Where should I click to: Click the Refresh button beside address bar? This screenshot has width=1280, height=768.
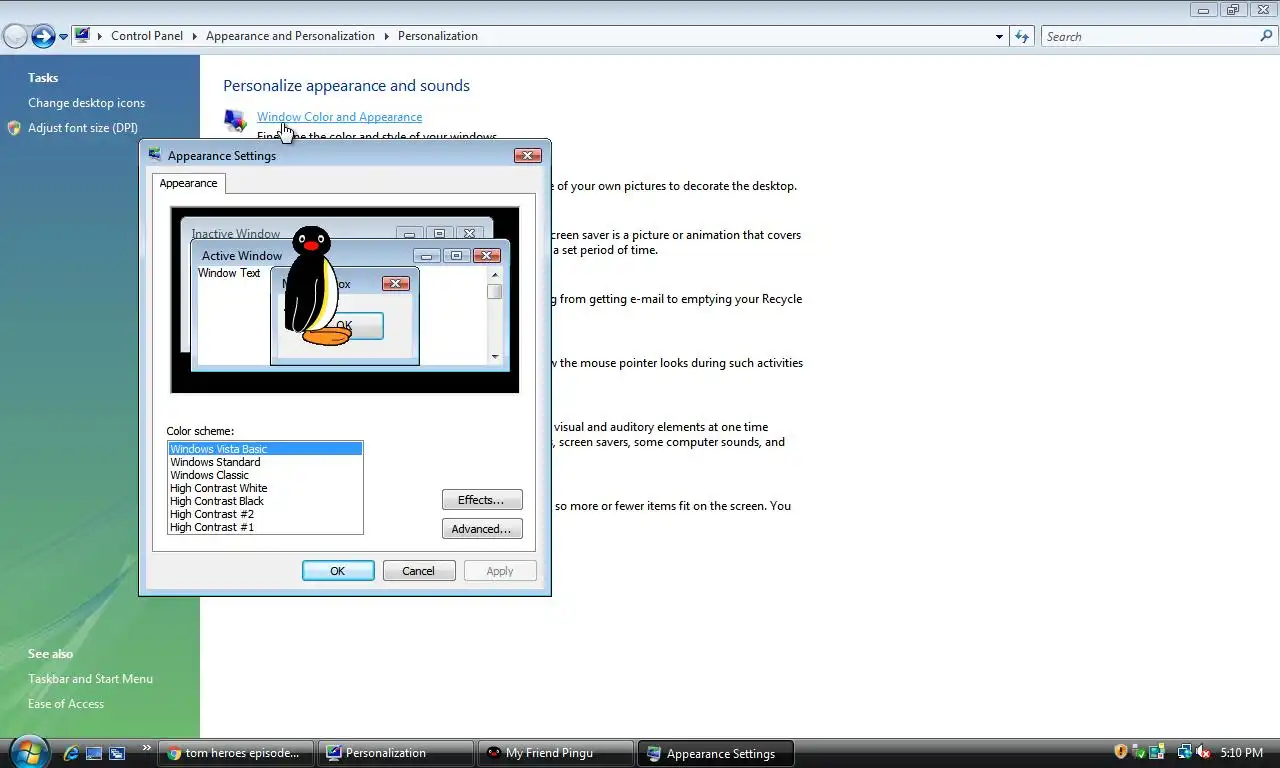point(1022,37)
